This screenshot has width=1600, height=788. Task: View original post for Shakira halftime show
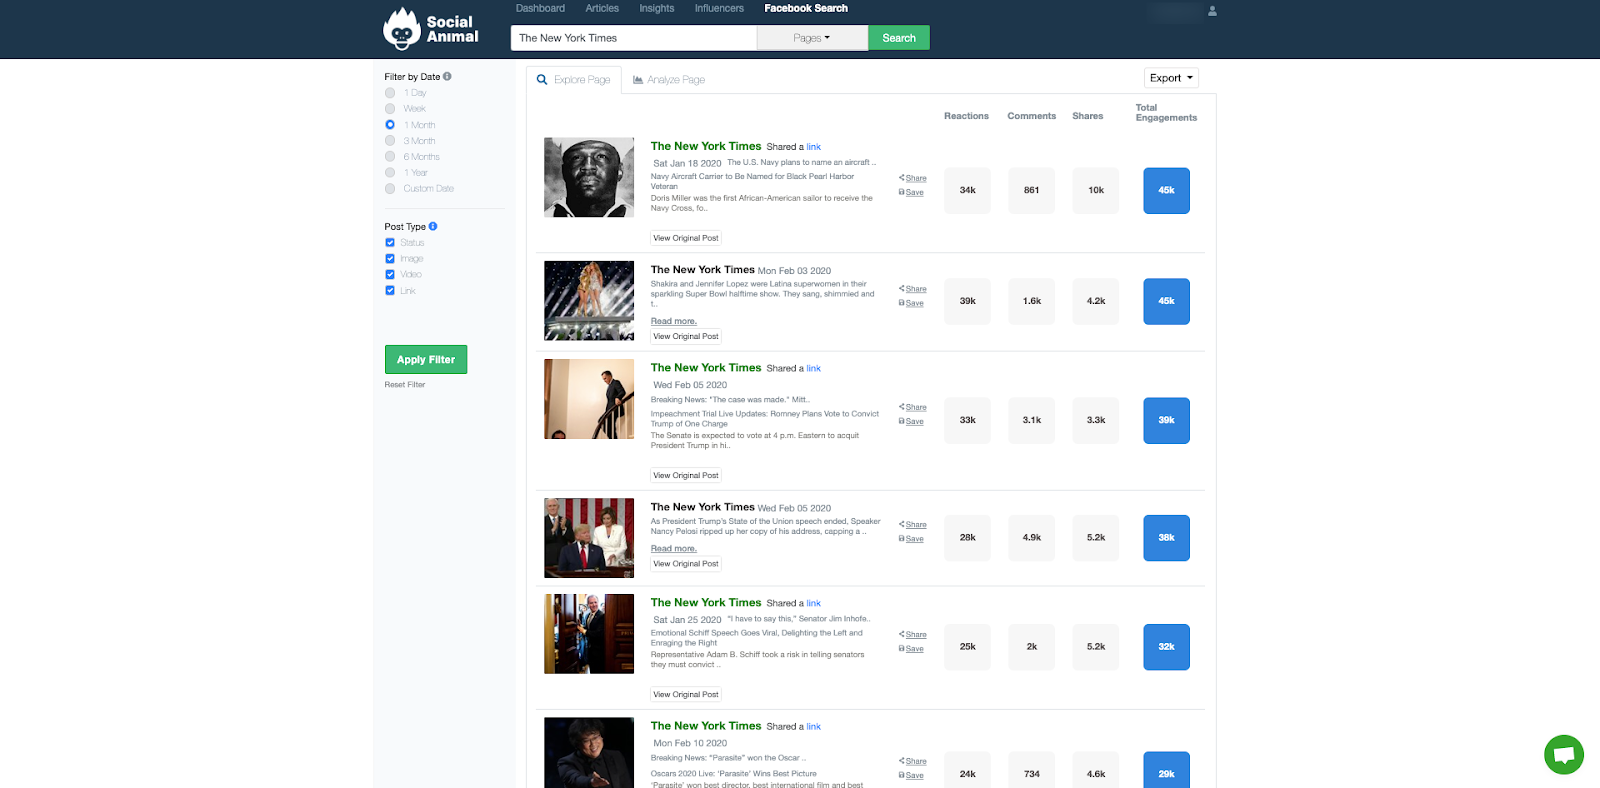click(686, 337)
